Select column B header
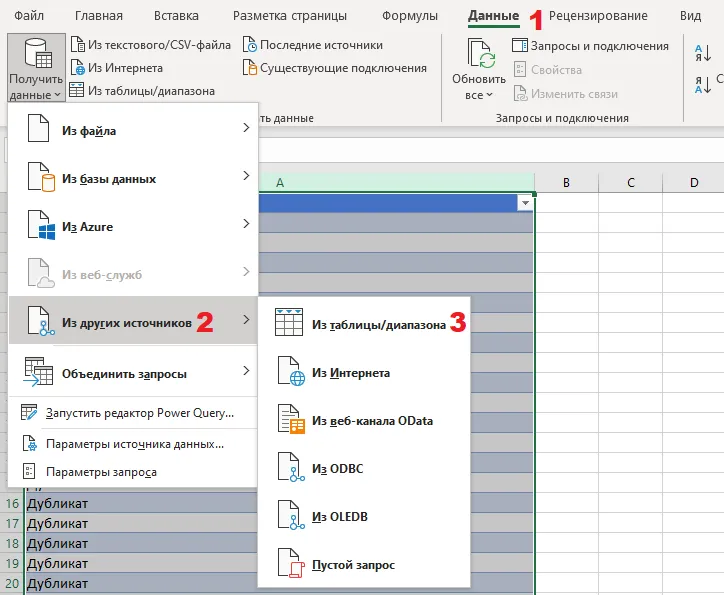This screenshot has width=724, height=595. click(x=566, y=183)
